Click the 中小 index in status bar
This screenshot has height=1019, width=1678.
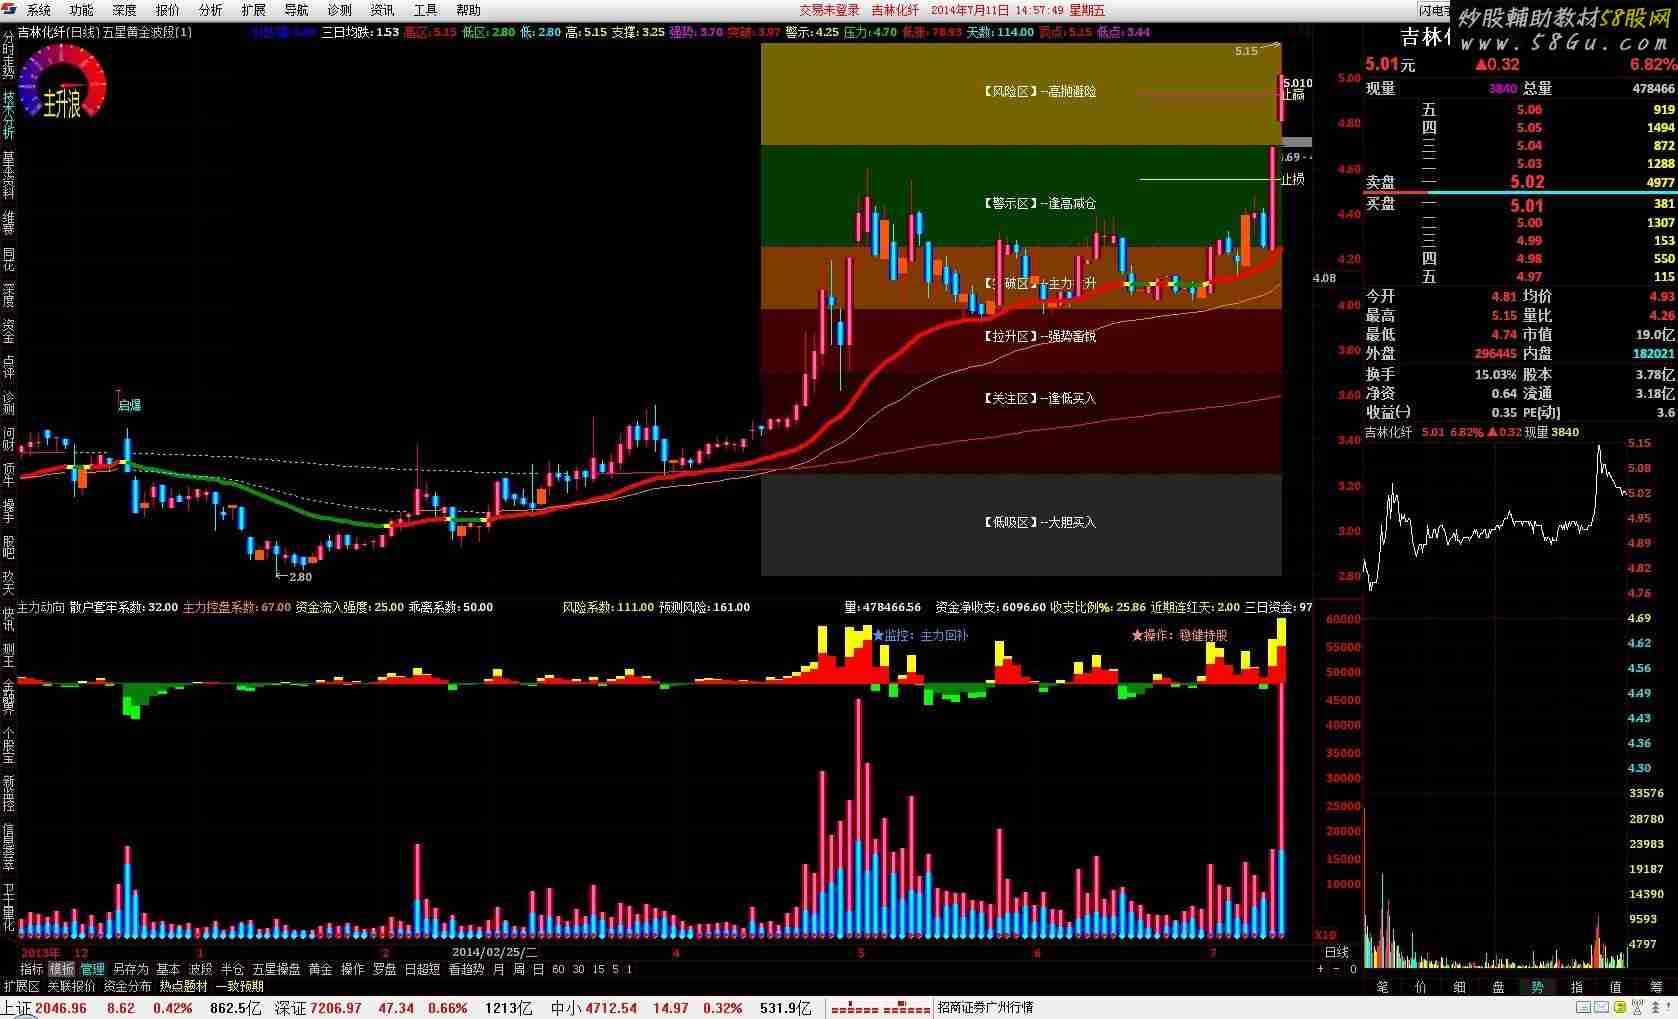(x=566, y=1008)
